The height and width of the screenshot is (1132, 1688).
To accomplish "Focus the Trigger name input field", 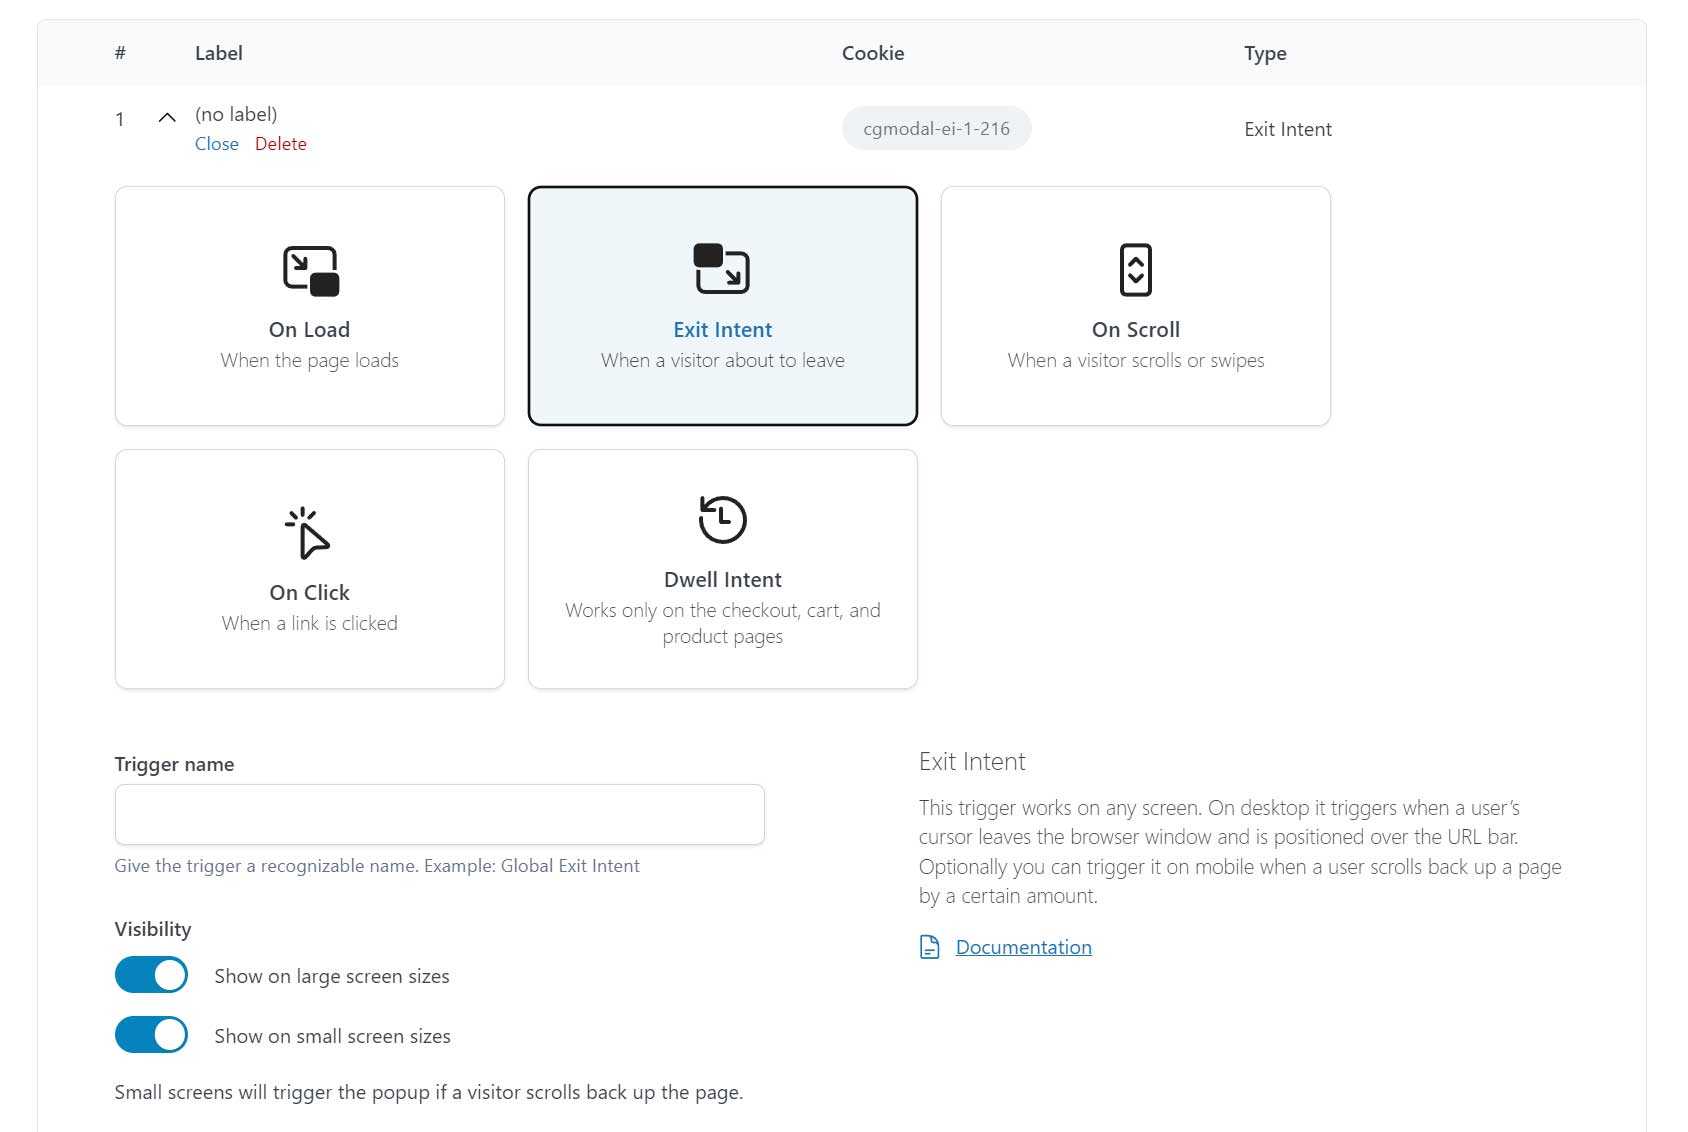I will pyautogui.click(x=440, y=814).
